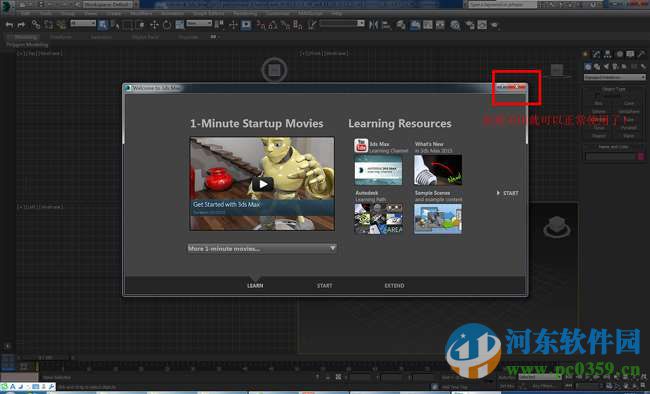The width and height of the screenshot is (650, 394).
Task: Open Autodesk Learning Path AREA thumbnail
Action: click(x=378, y=219)
